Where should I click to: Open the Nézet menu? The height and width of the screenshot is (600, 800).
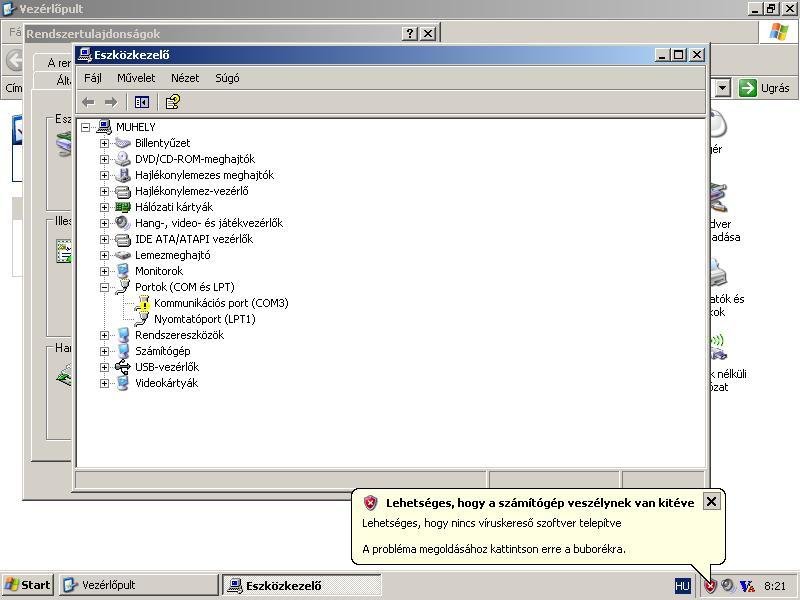pyautogui.click(x=185, y=78)
